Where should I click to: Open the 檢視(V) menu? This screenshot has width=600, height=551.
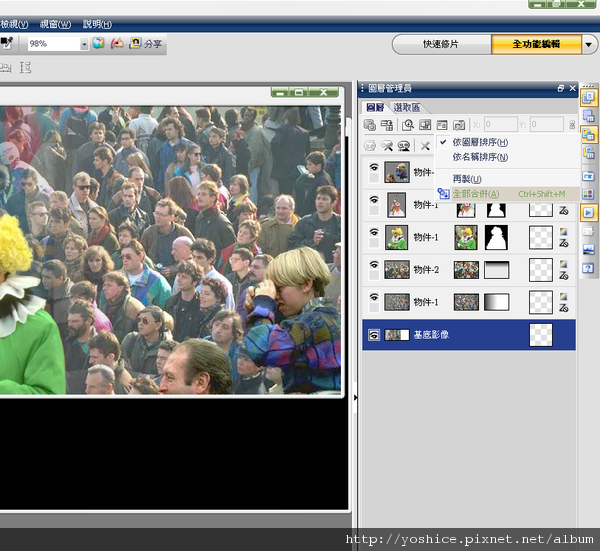pyautogui.click(x=14, y=24)
